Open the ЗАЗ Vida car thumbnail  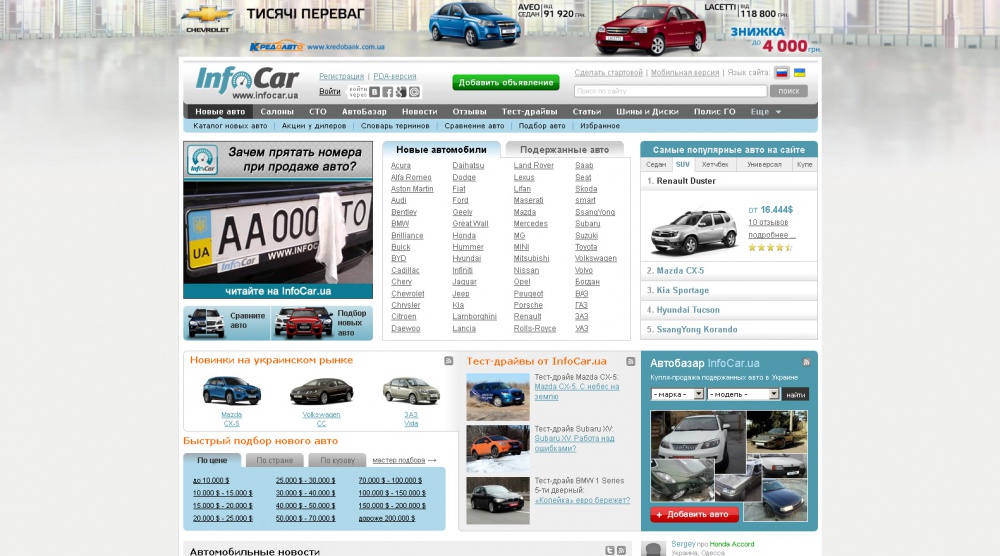411,391
